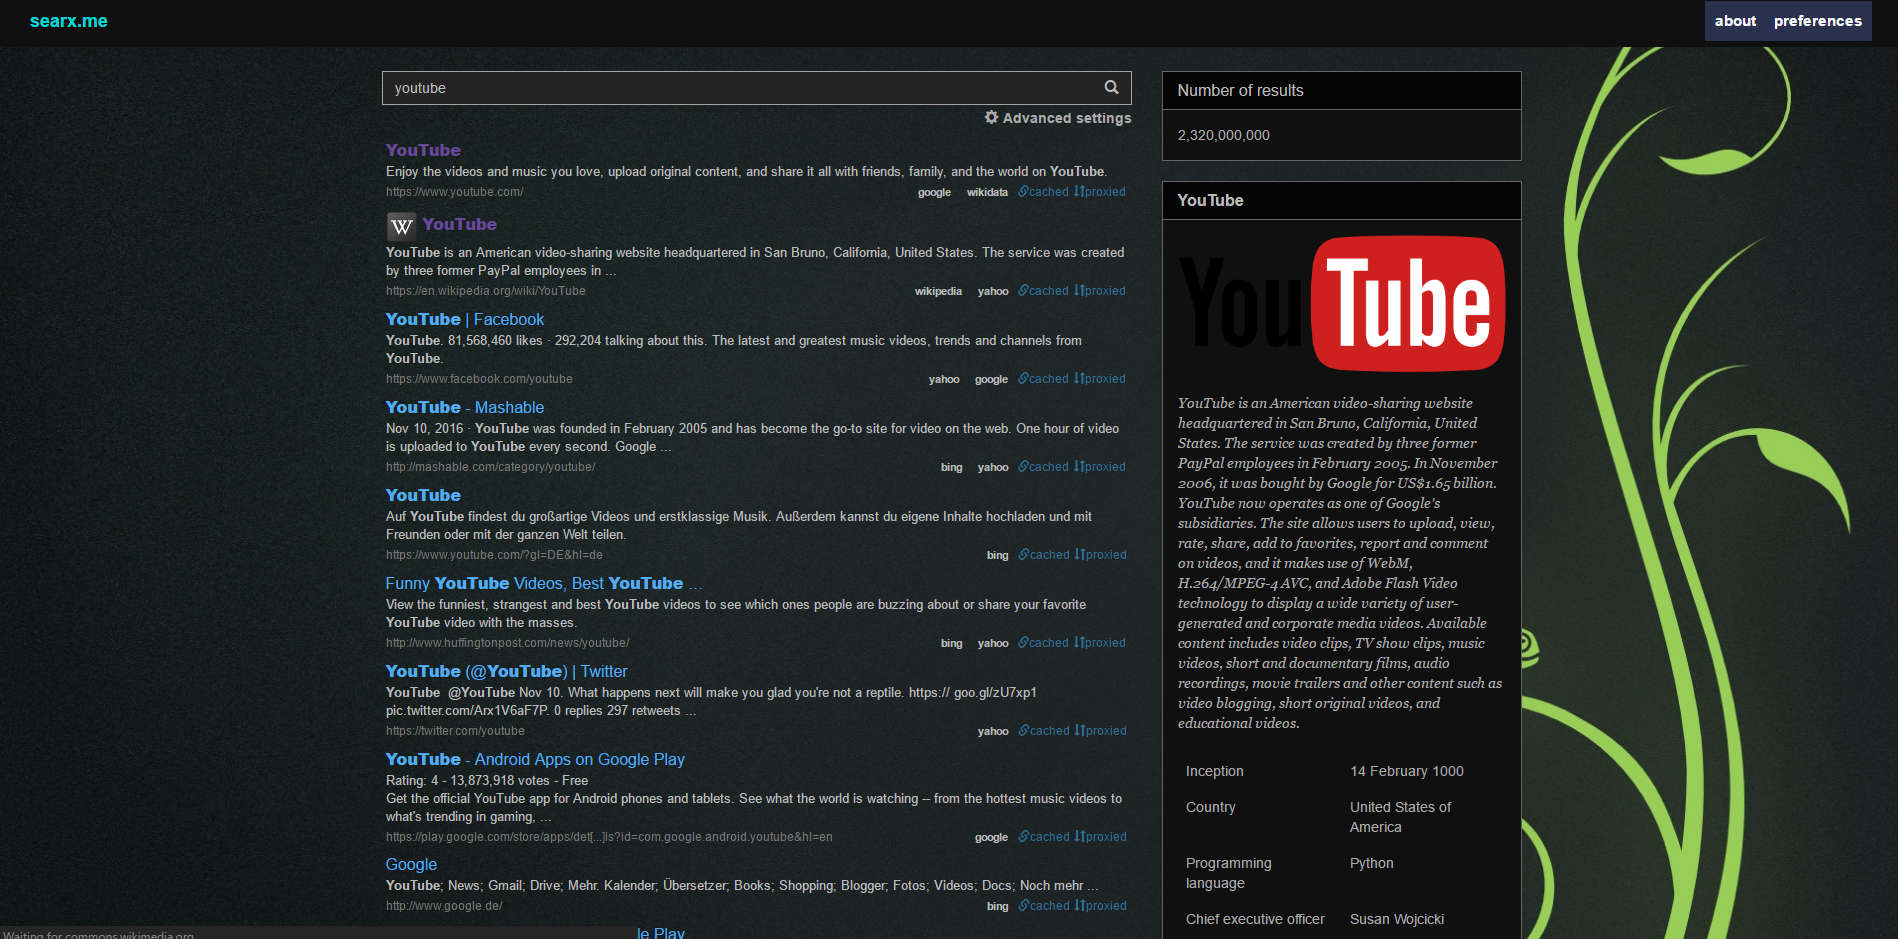This screenshot has width=1898, height=939.
Task: Open proxied link for Facebook result
Action: click(x=1100, y=379)
